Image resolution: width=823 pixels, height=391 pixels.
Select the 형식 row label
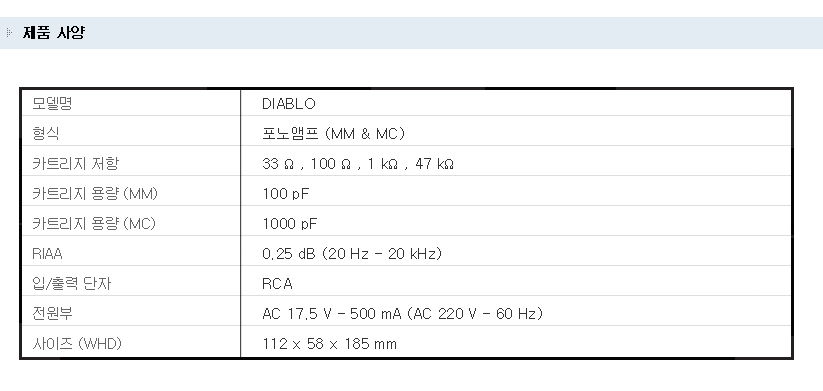[x=46, y=133]
